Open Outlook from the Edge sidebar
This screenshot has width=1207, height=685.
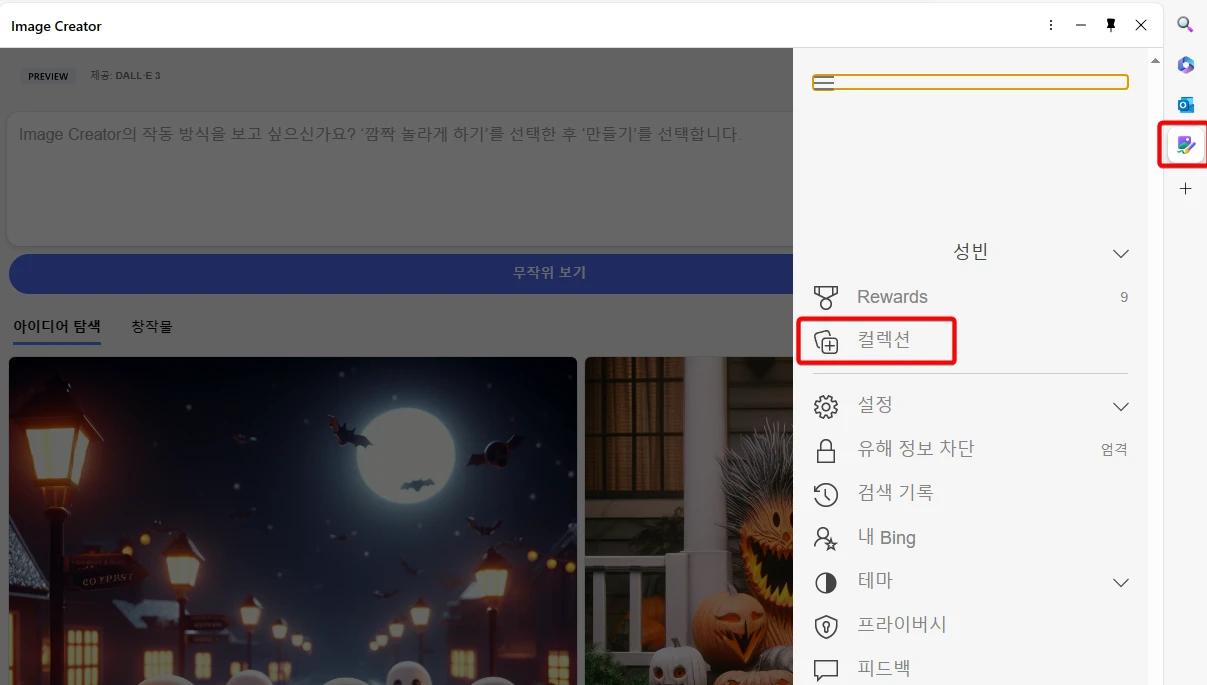pyautogui.click(x=1184, y=104)
